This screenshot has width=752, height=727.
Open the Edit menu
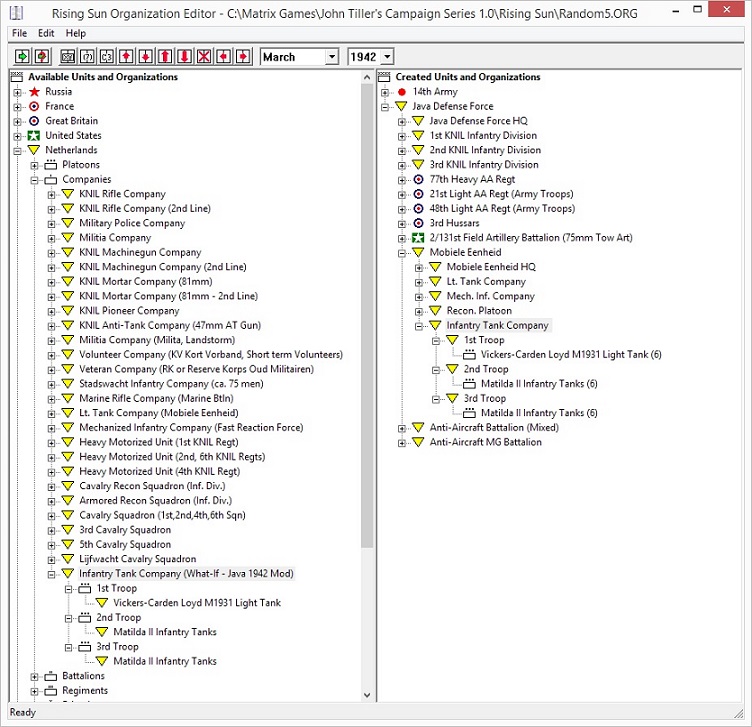click(46, 33)
